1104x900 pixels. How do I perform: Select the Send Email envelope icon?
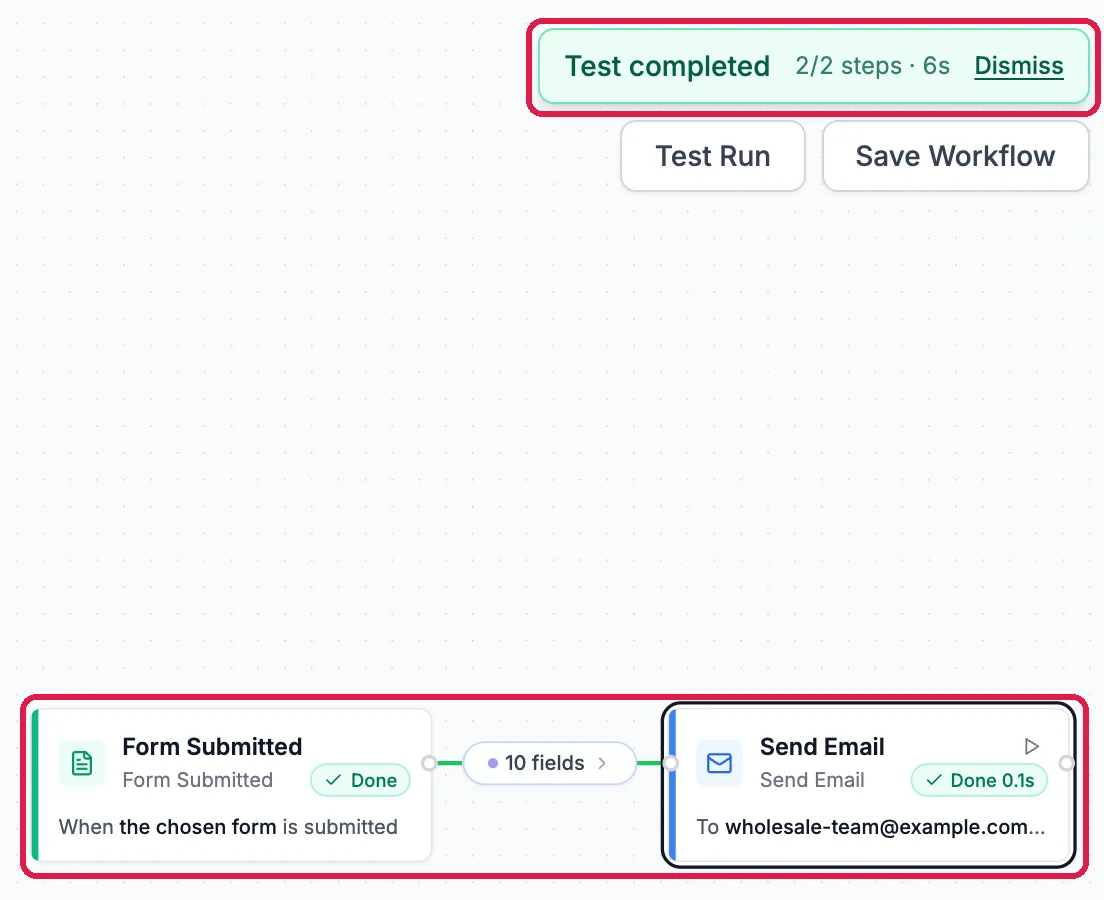tap(719, 763)
